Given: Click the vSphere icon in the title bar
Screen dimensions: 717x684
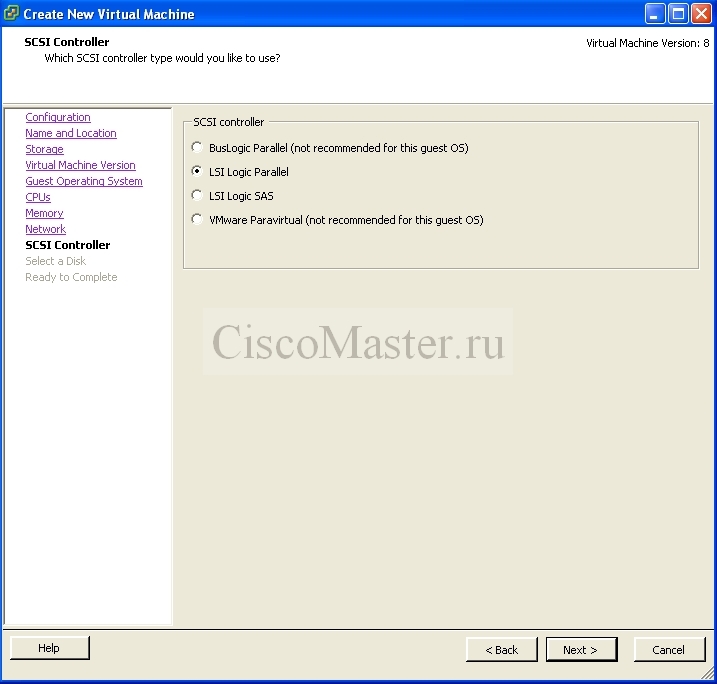Looking at the screenshot, I should click(x=11, y=14).
